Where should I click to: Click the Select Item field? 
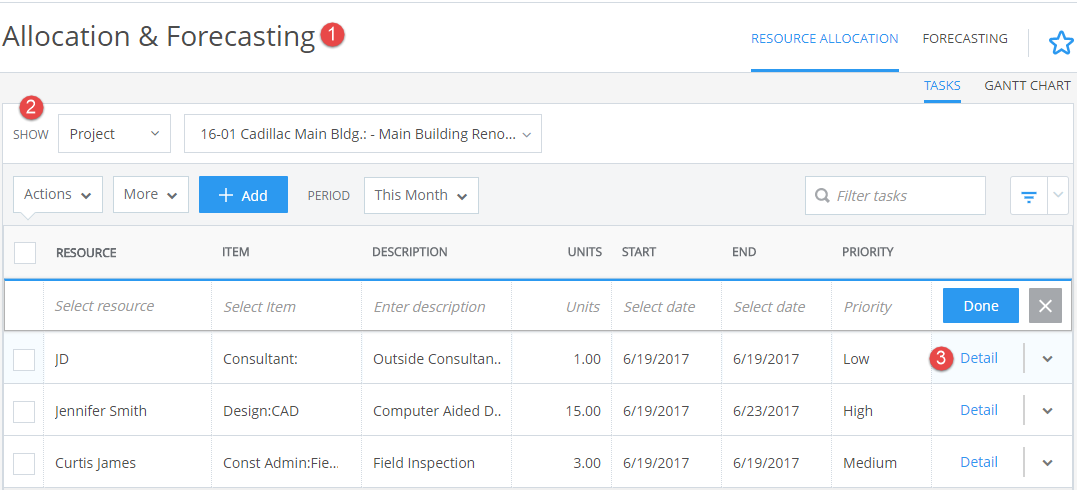[x=286, y=306]
